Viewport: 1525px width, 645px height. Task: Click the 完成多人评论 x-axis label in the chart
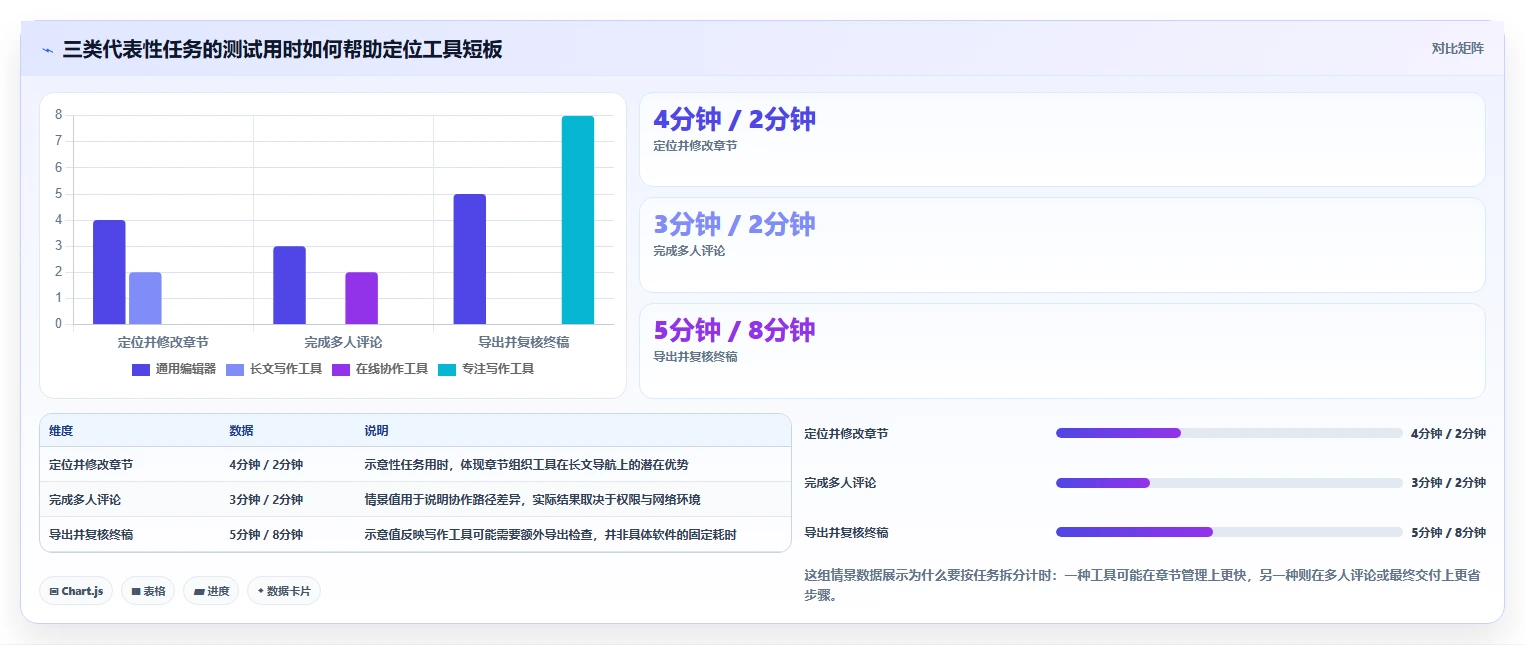point(343,342)
